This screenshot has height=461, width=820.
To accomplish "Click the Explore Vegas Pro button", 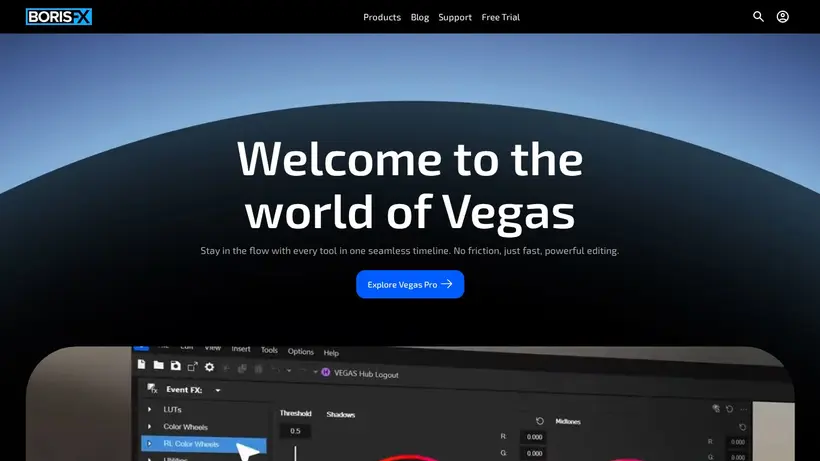I will (410, 284).
